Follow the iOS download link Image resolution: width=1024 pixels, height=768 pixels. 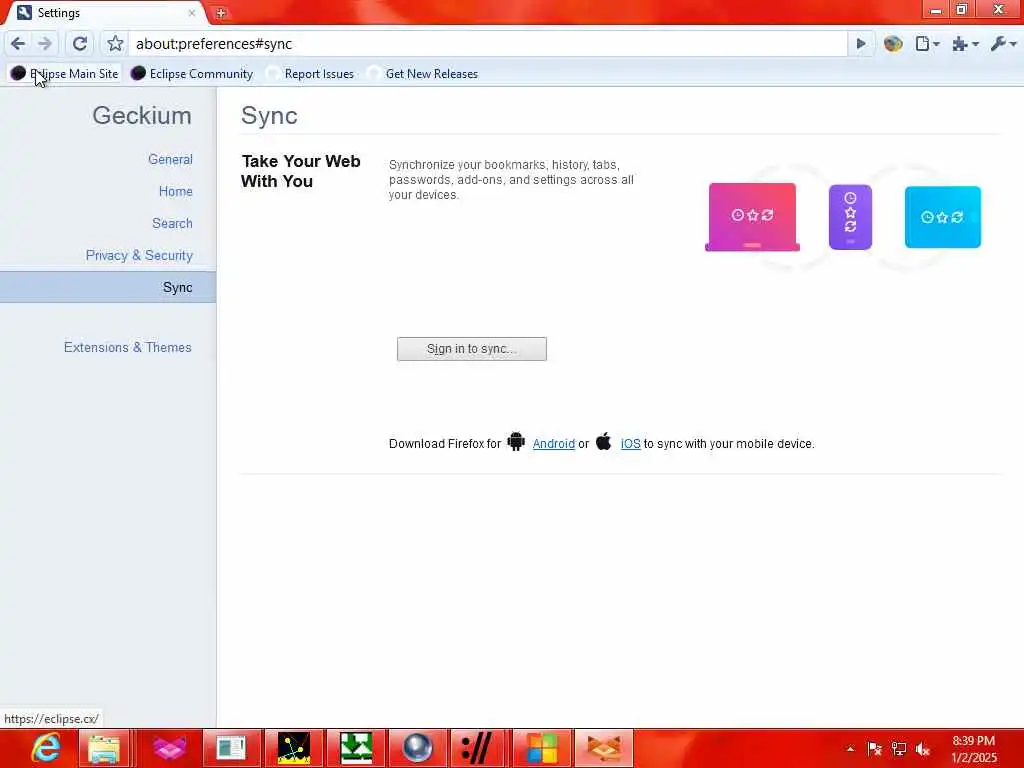point(630,443)
